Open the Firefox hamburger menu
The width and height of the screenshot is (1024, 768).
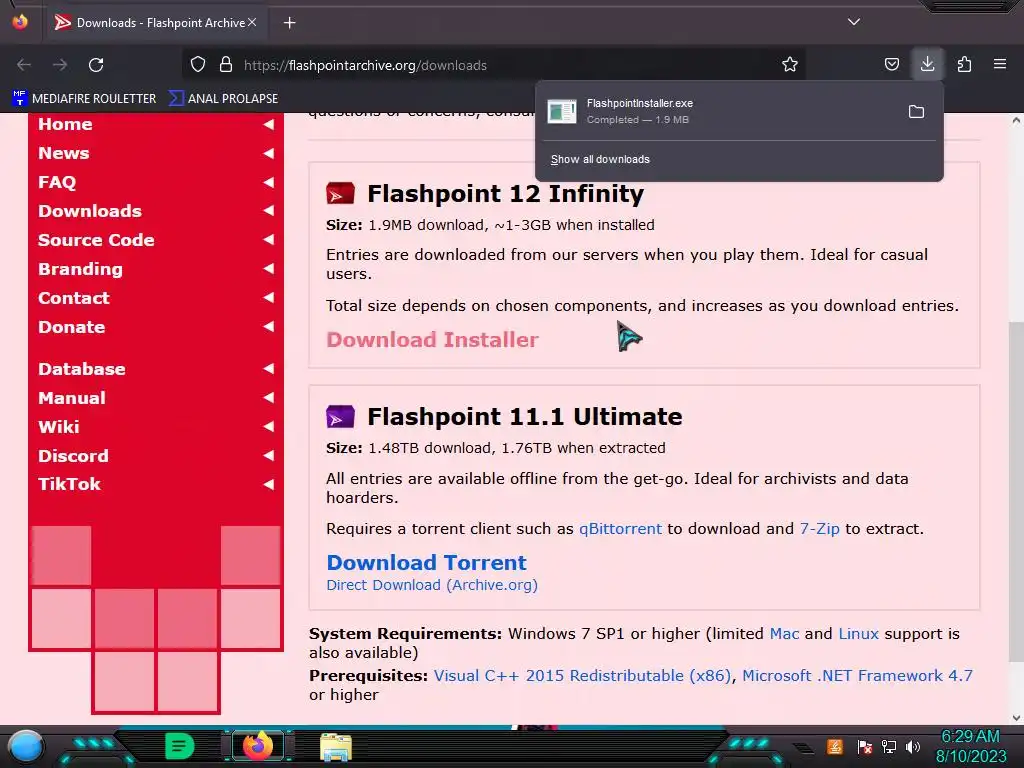[x=1000, y=65]
